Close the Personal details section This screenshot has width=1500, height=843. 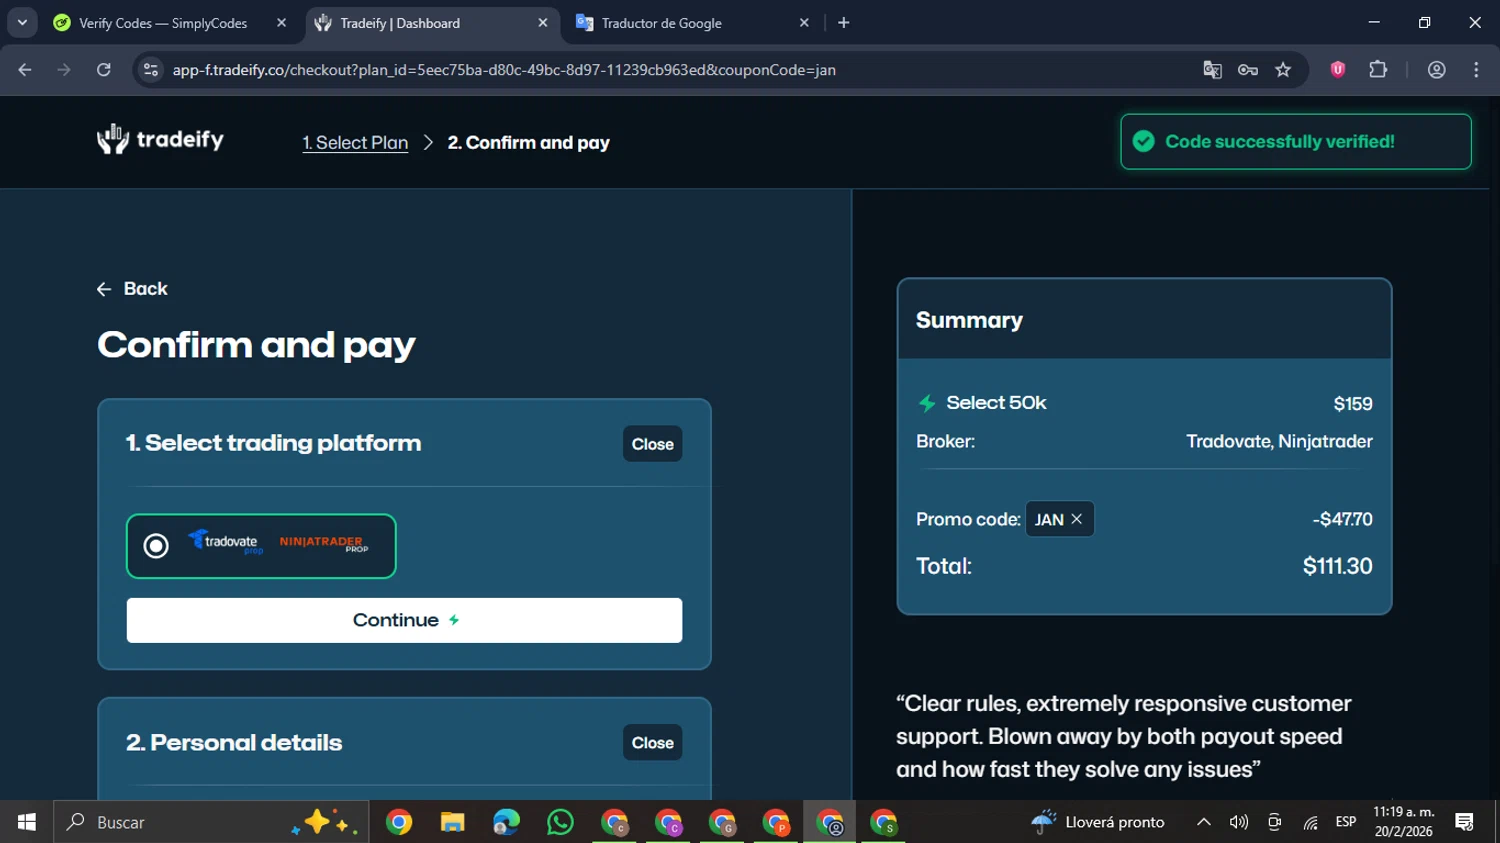(652, 743)
